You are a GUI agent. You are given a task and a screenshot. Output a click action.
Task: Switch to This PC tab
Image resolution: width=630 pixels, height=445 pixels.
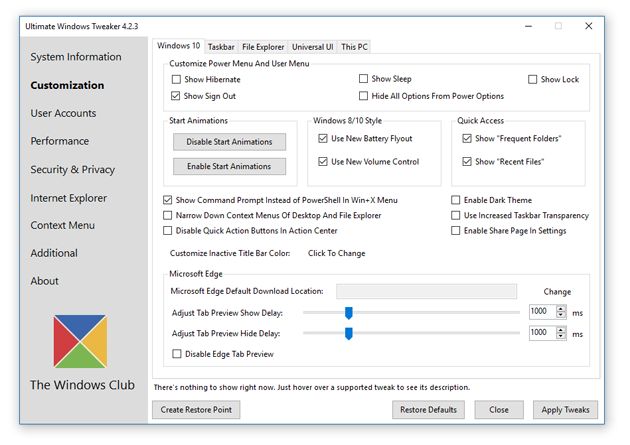tap(354, 47)
